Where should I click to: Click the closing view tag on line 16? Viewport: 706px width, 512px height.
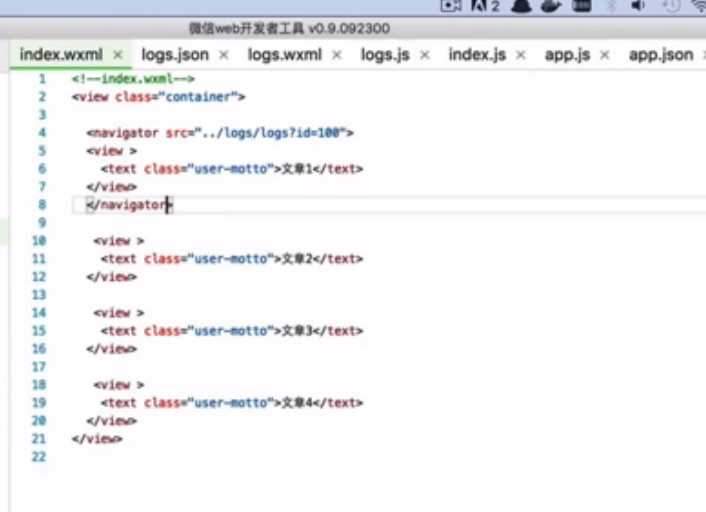coord(112,349)
